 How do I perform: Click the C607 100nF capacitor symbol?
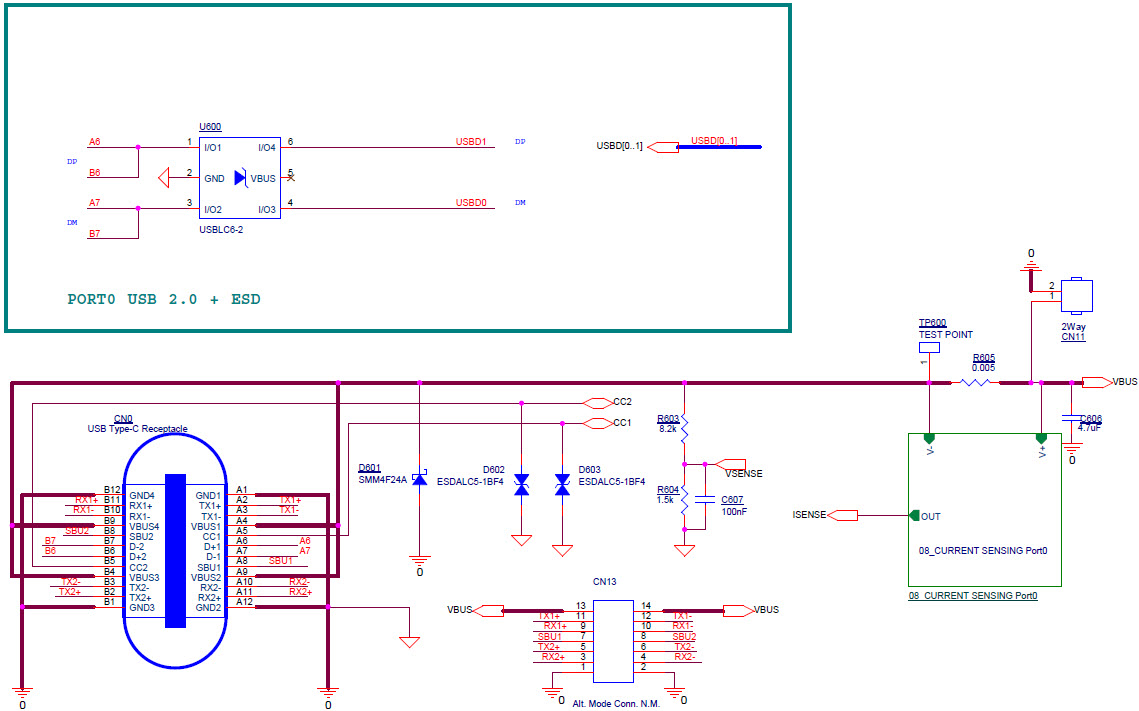pos(706,498)
